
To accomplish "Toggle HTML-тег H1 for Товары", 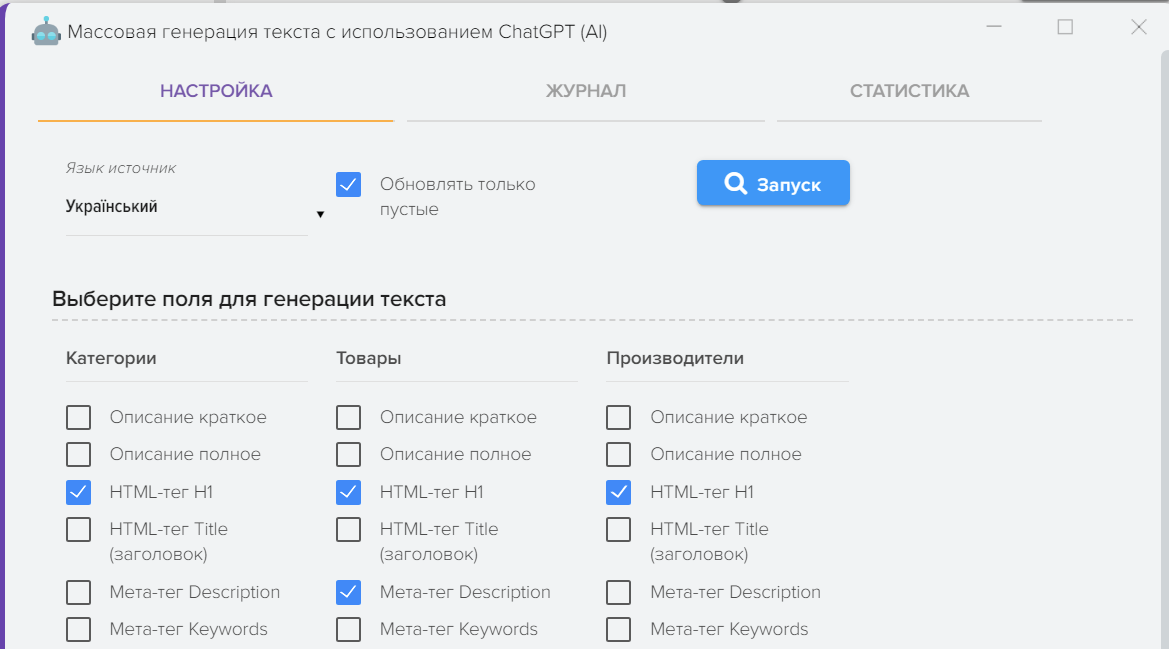I will point(348,492).
